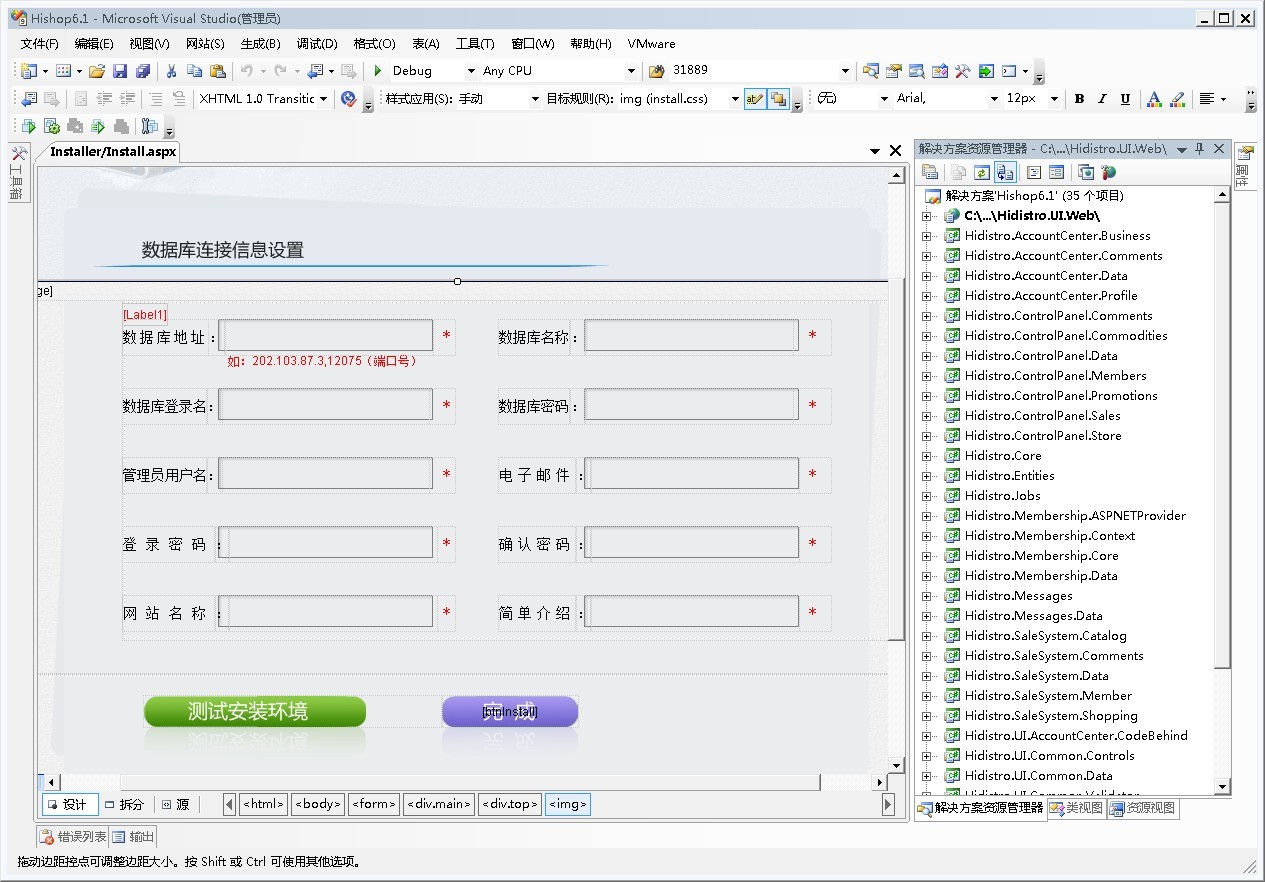1265x882 pixels.
Task: Click the 电子邮件 input field
Action: click(x=692, y=474)
